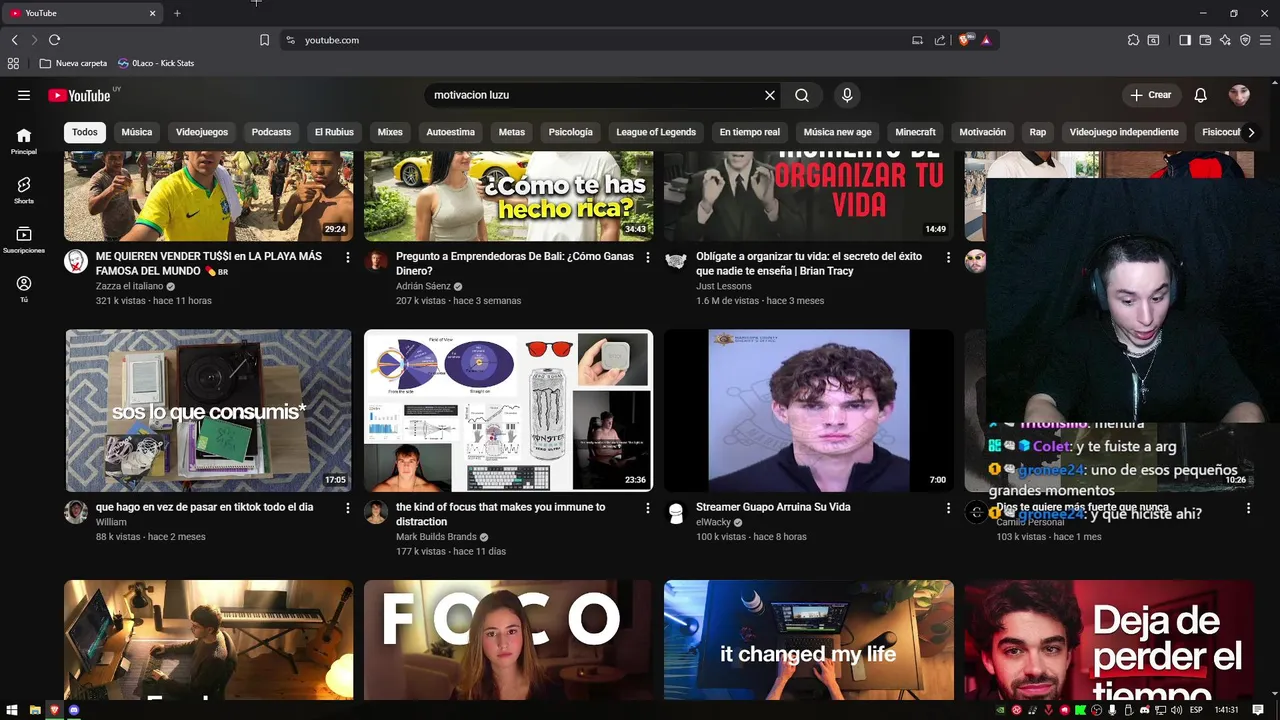Select the El Rubius filter chip
The width and height of the screenshot is (1280, 720).
point(334,132)
